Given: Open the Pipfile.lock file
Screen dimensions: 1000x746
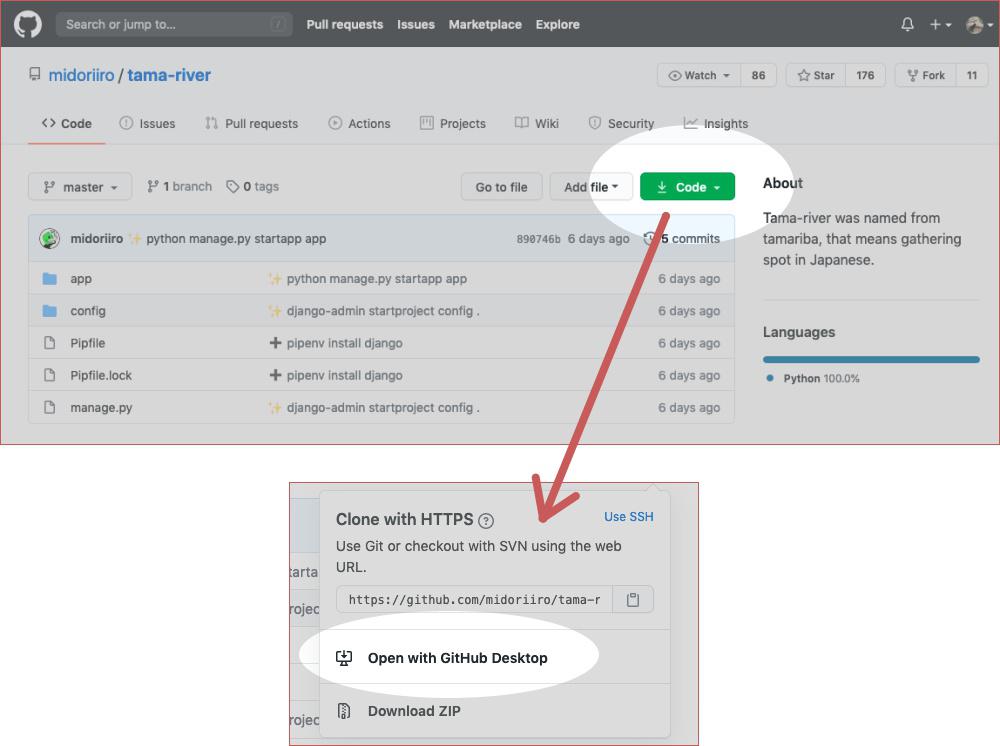Looking at the screenshot, I should (x=101, y=376).
